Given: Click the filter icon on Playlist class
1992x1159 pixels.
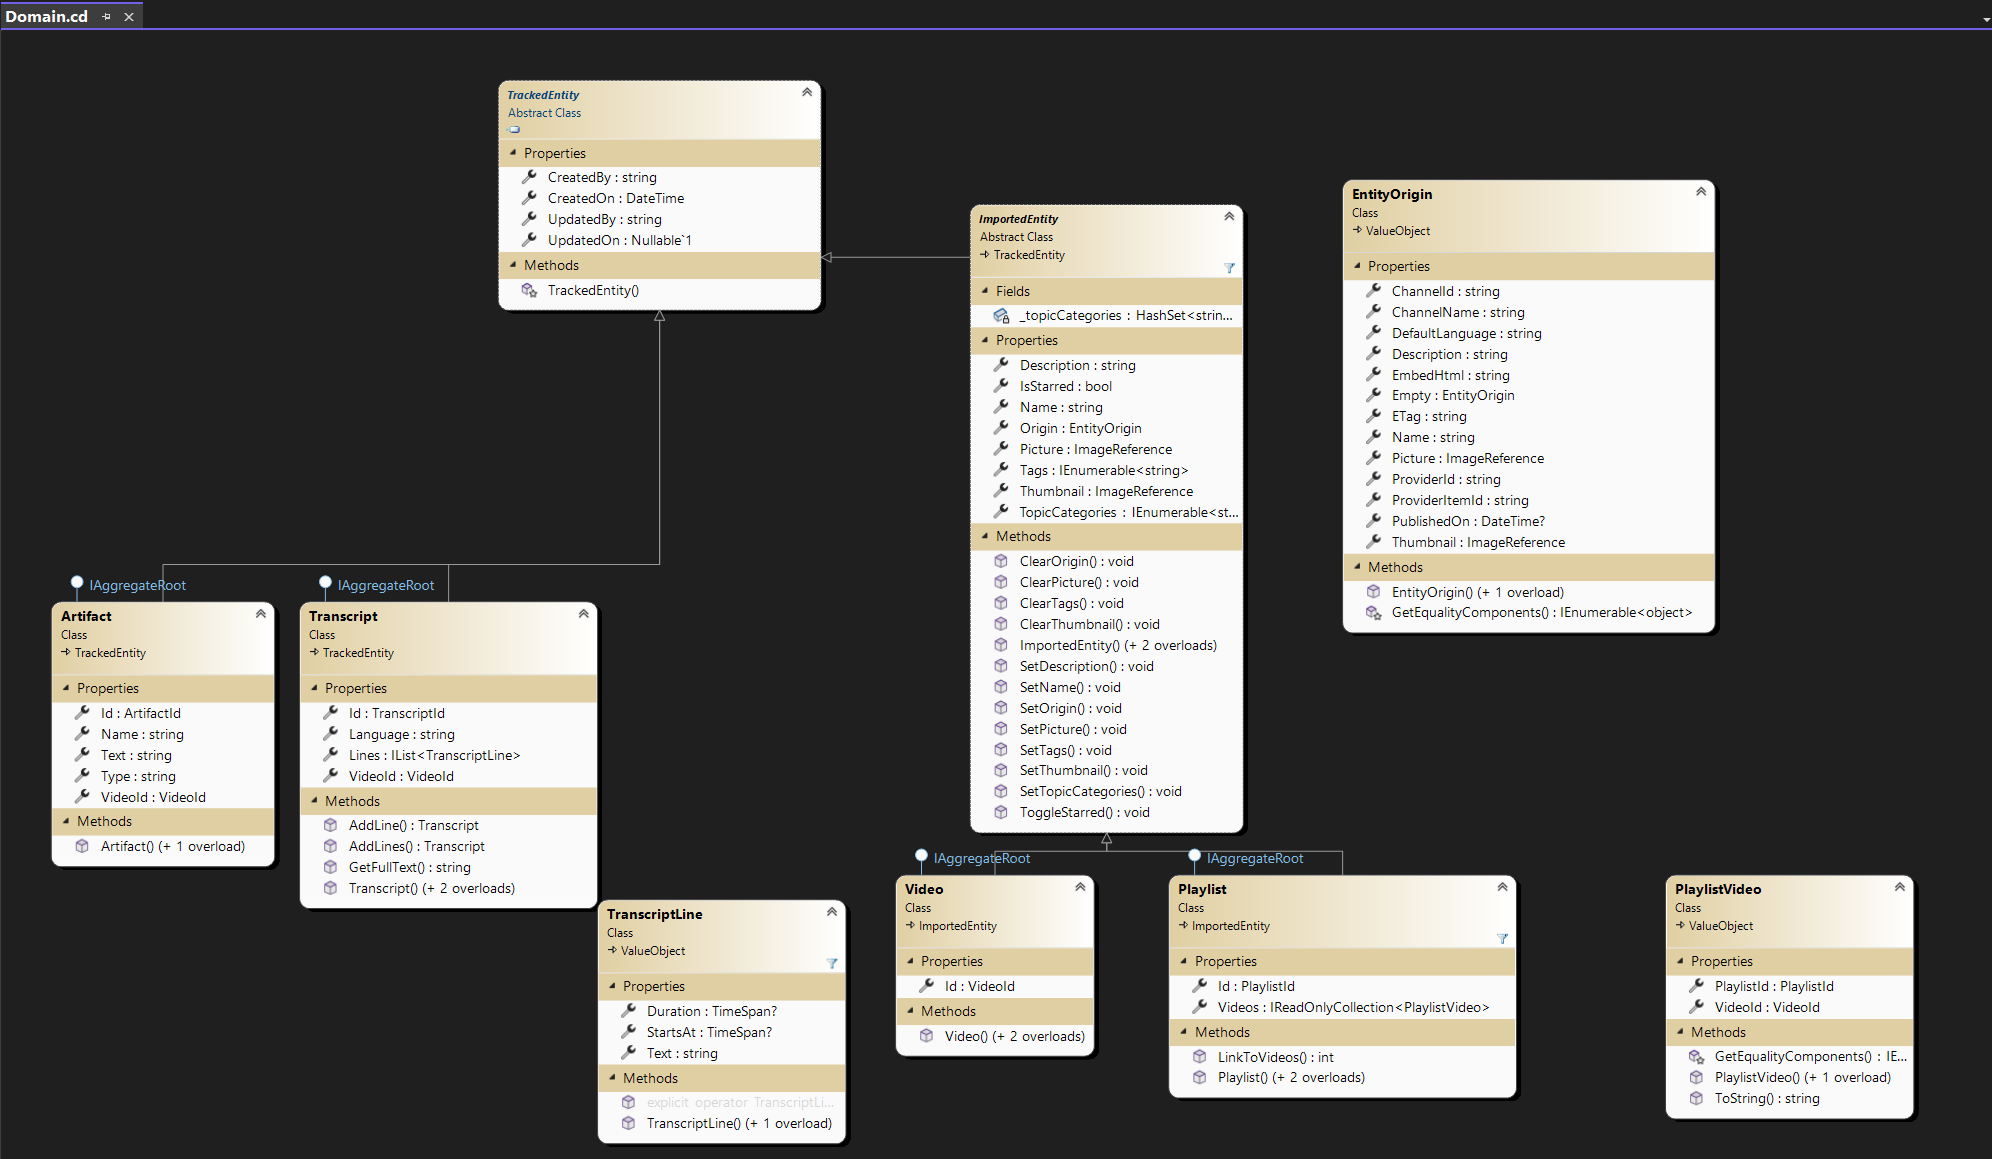Looking at the screenshot, I should (1502, 938).
